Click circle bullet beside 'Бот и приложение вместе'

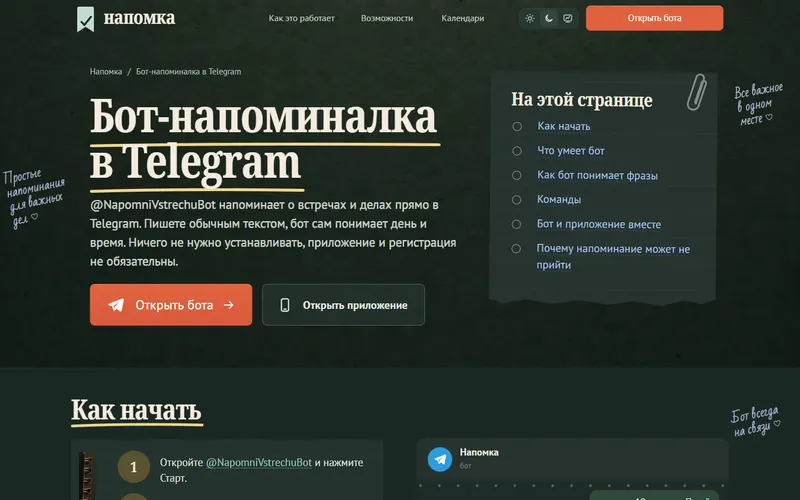point(516,224)
